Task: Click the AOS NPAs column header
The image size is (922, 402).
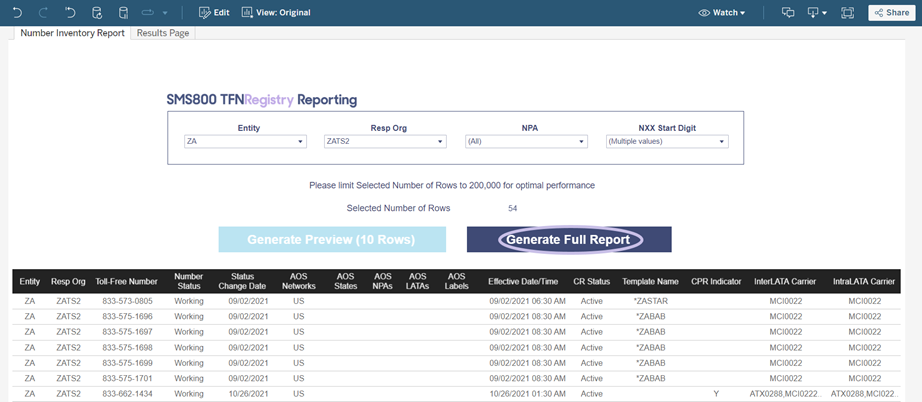Action: pos(383,282)
